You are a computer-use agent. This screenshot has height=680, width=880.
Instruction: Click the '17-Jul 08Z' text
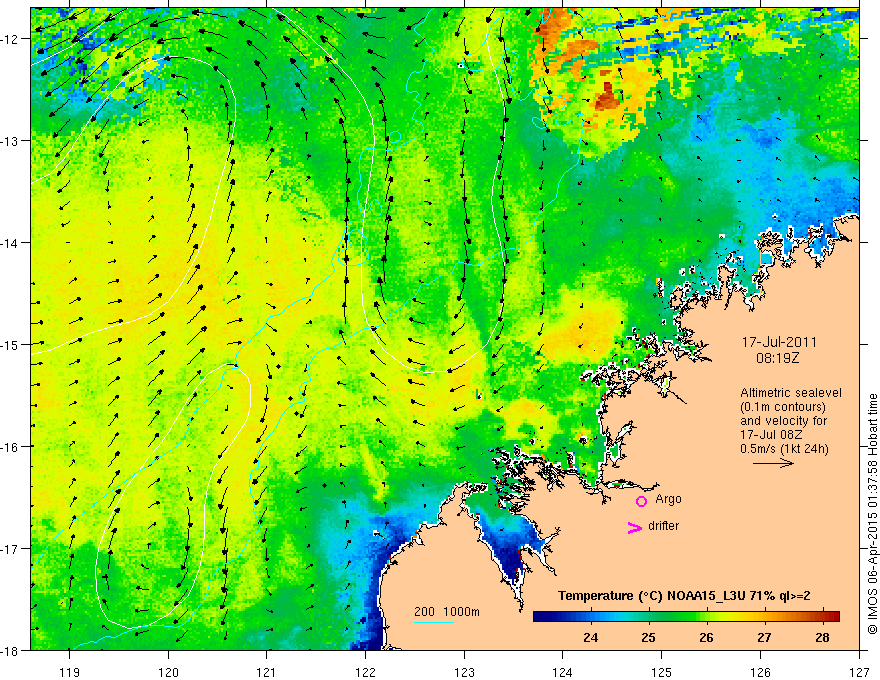coord(771,435)
